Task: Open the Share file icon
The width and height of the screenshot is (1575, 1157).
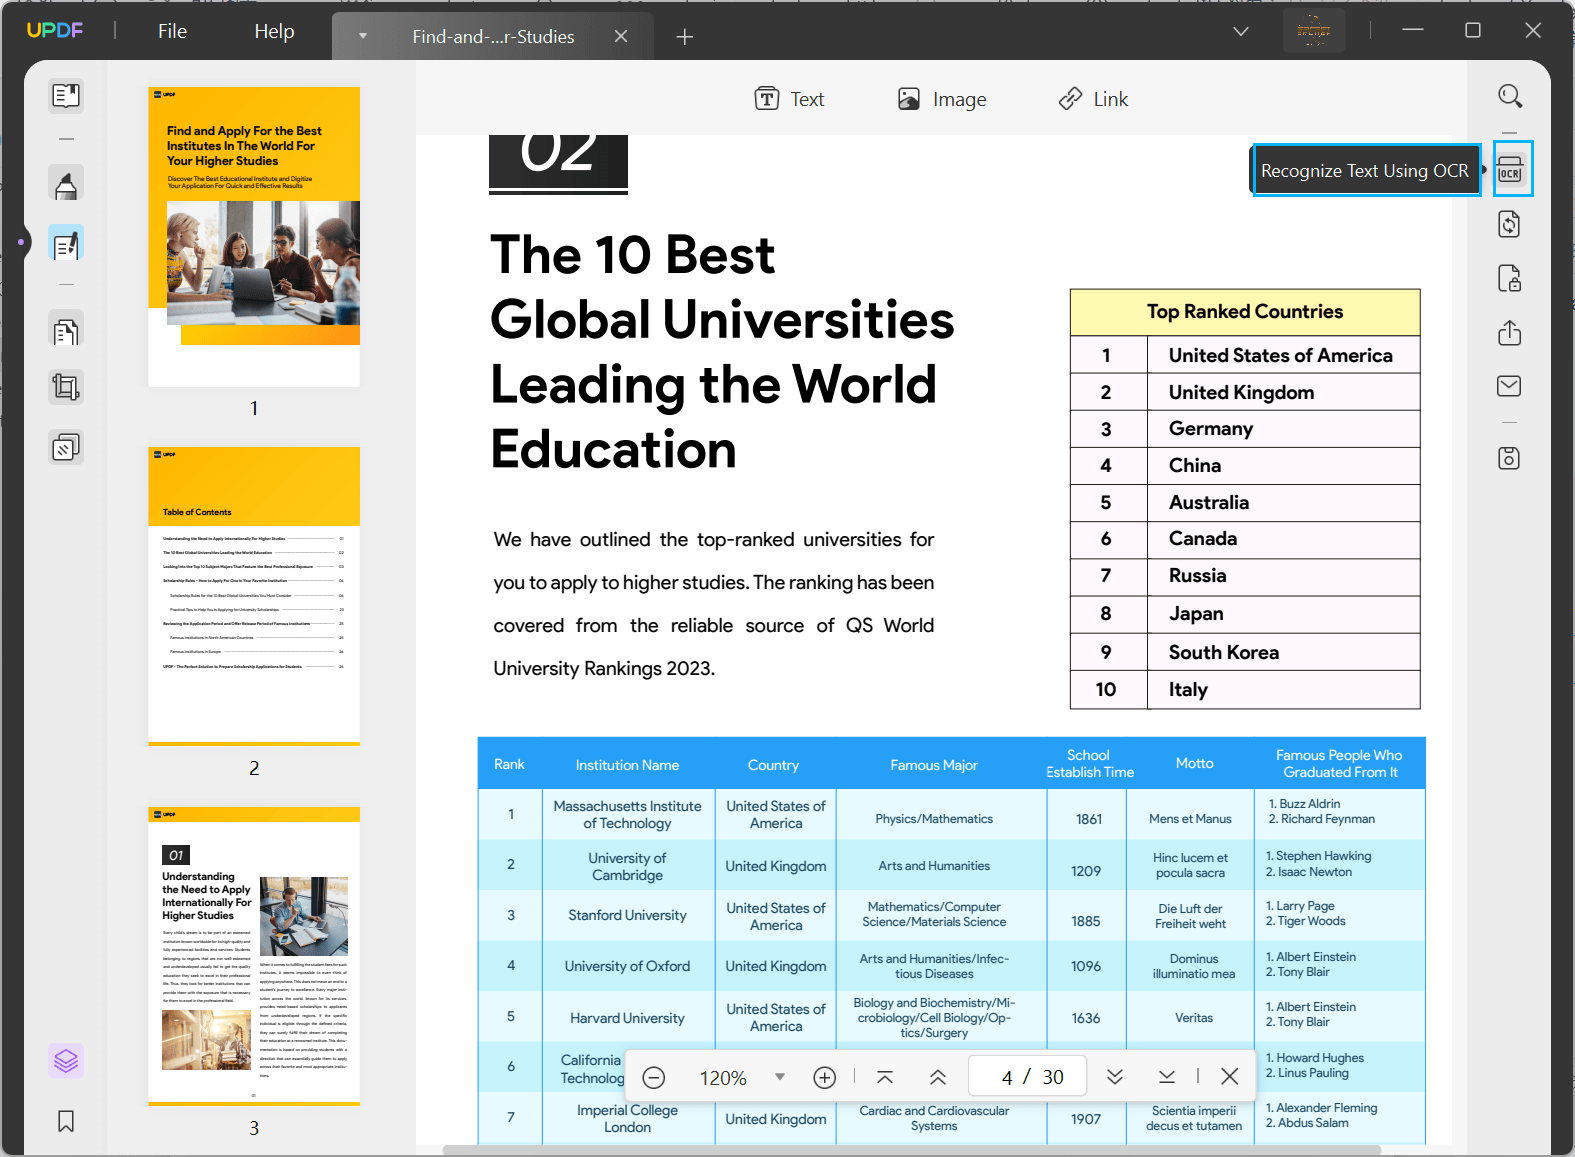Action: click(x=1510, y=332)
